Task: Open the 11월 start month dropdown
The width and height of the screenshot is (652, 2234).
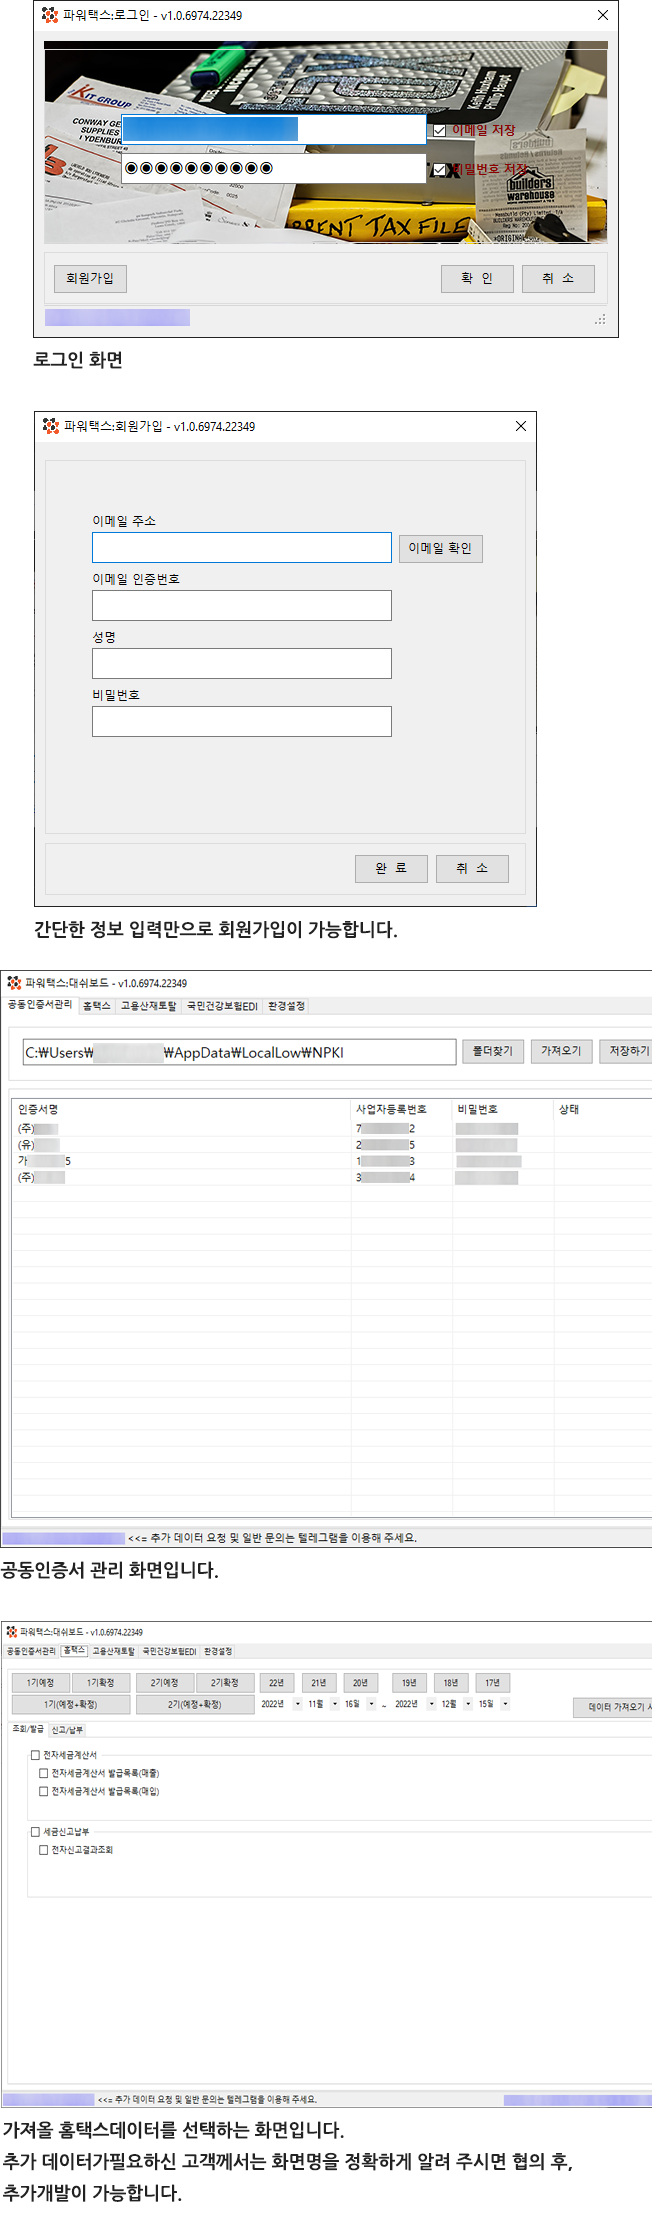Action: tap(334, 1704)
